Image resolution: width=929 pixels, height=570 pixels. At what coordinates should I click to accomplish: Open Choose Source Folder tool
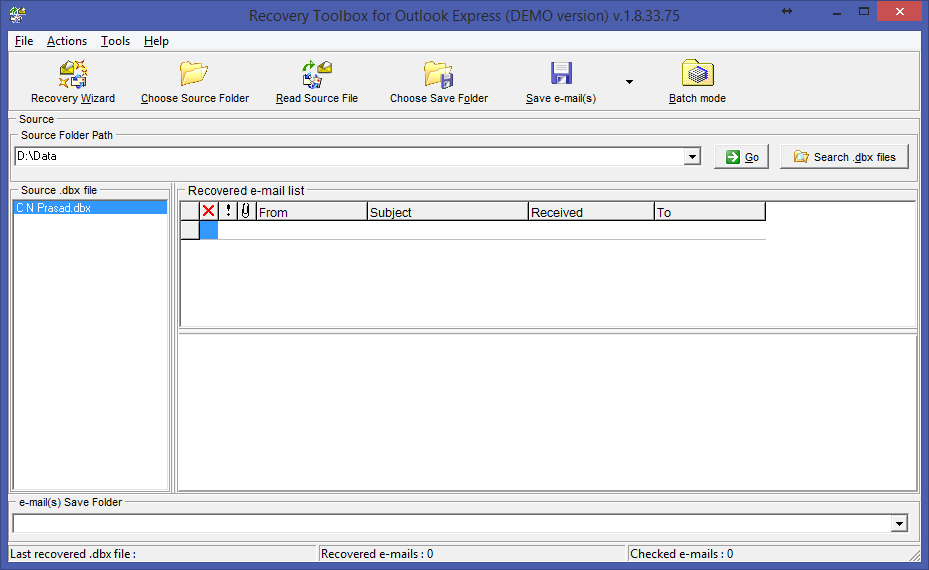[194, 82]
